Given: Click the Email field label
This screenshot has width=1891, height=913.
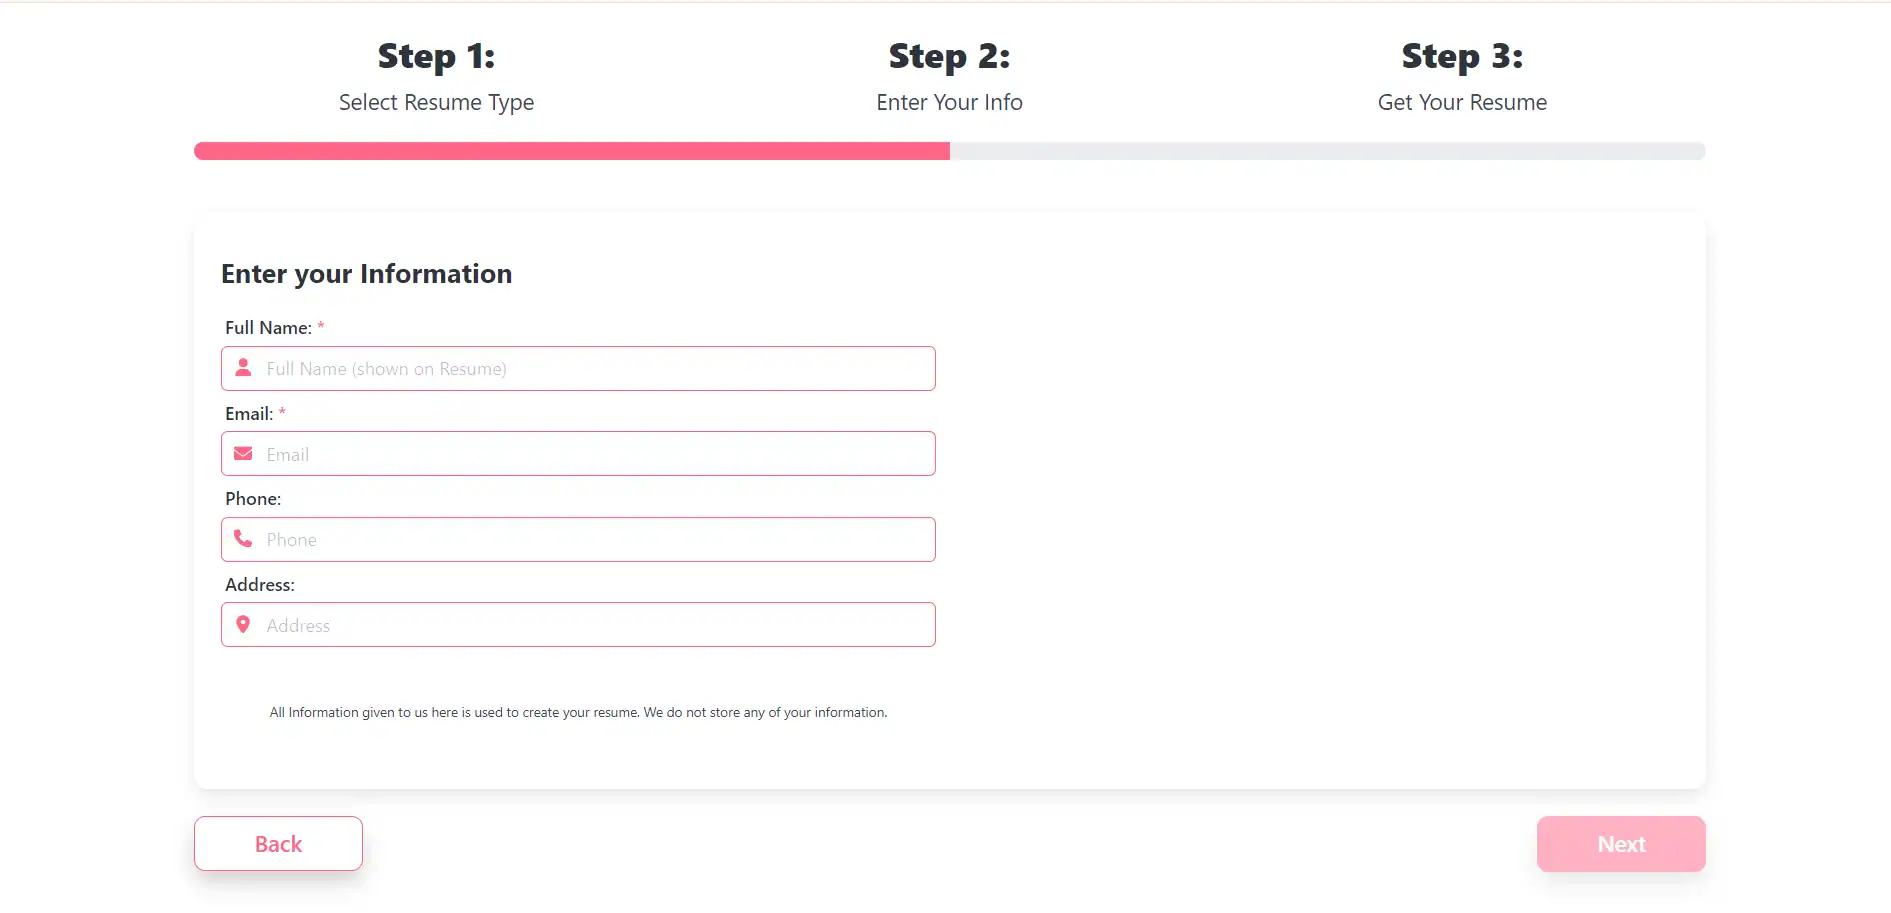Looking at the screenshot, I should click(x=249, y=414).
